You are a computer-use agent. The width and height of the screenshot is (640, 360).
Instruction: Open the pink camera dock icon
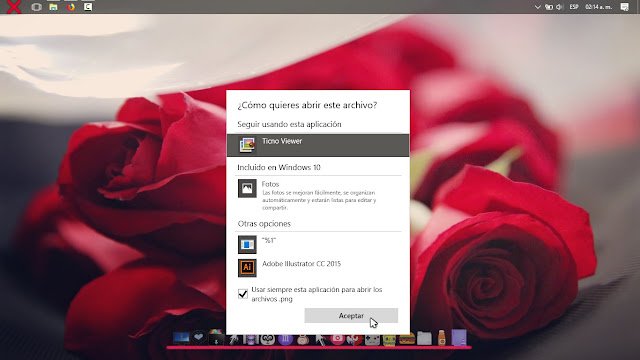coord(338,339)
